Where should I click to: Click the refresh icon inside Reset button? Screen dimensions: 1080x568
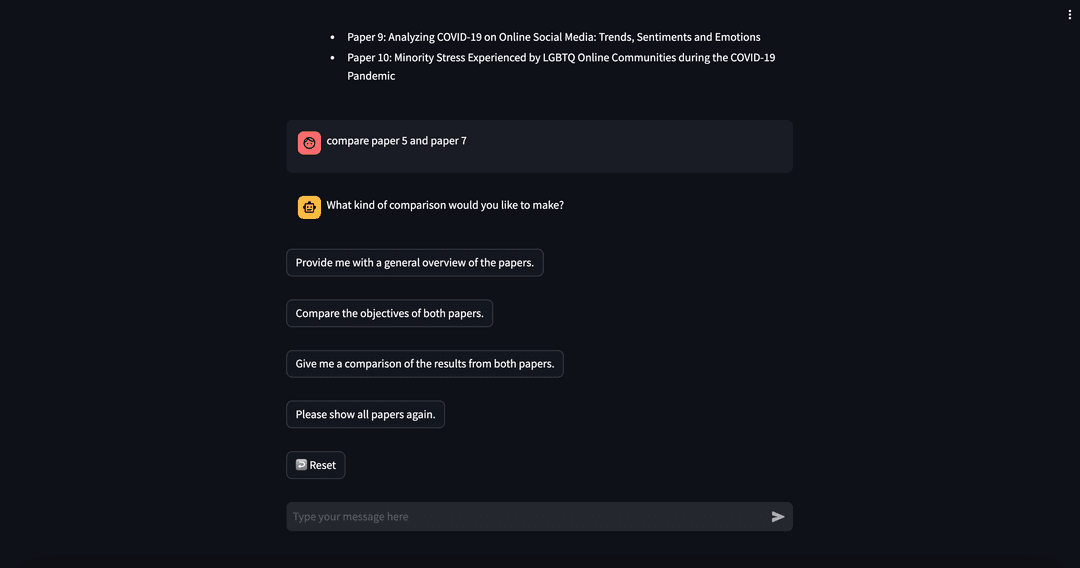click(301, 465)
